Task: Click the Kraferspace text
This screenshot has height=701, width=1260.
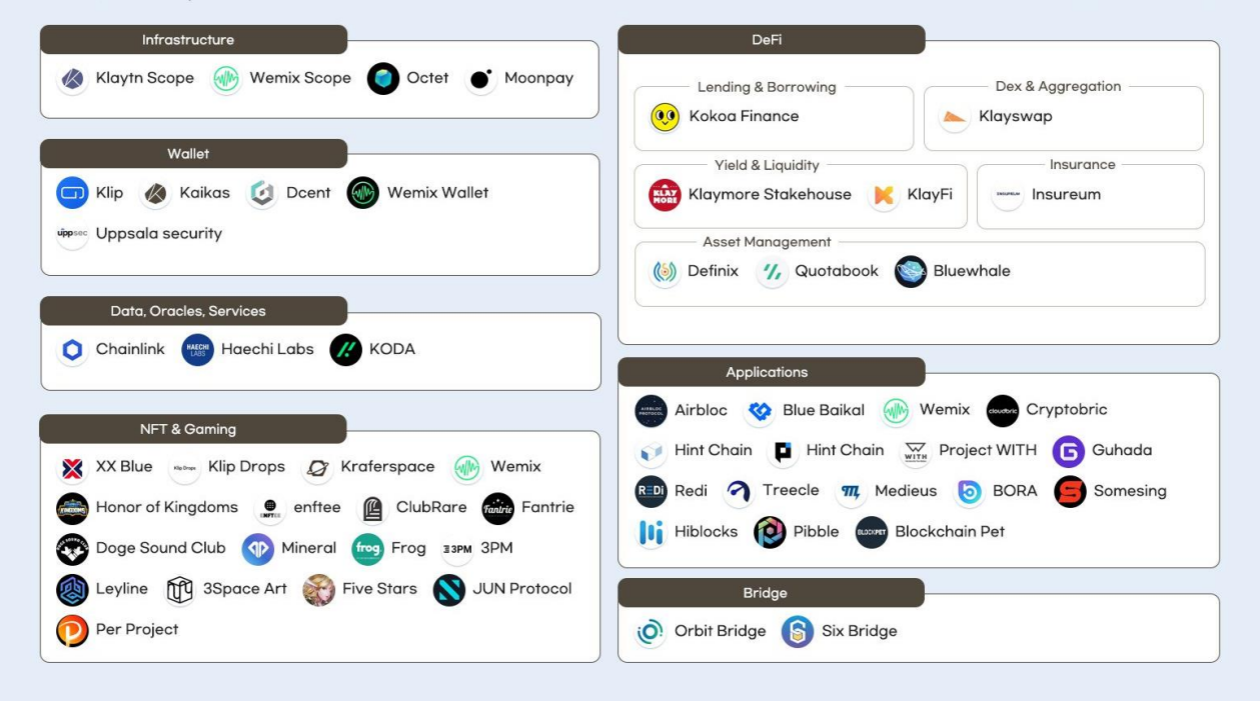Action: coord(388,467)
